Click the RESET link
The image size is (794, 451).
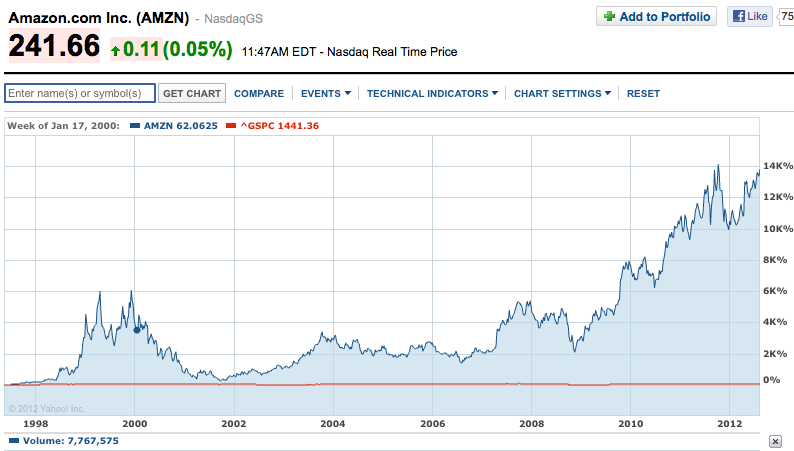643,94
